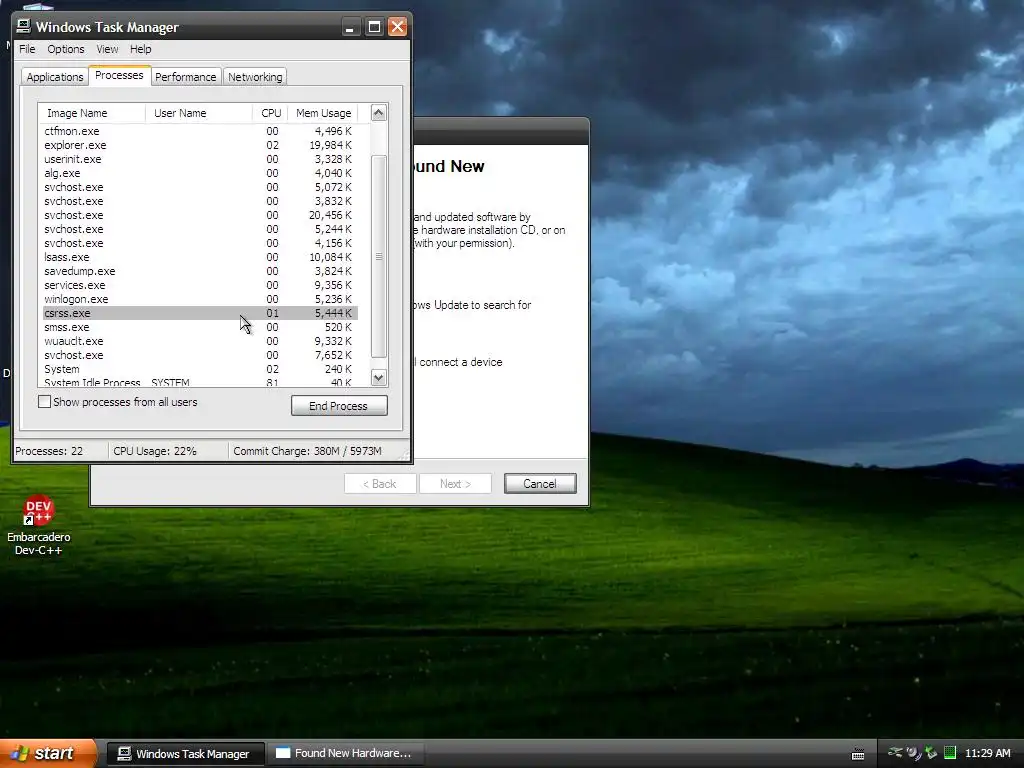The image size is (1024, 768).
Task: Open the Embarcadero Dev-C++ desktop shortcut
Action: [38, 526]
